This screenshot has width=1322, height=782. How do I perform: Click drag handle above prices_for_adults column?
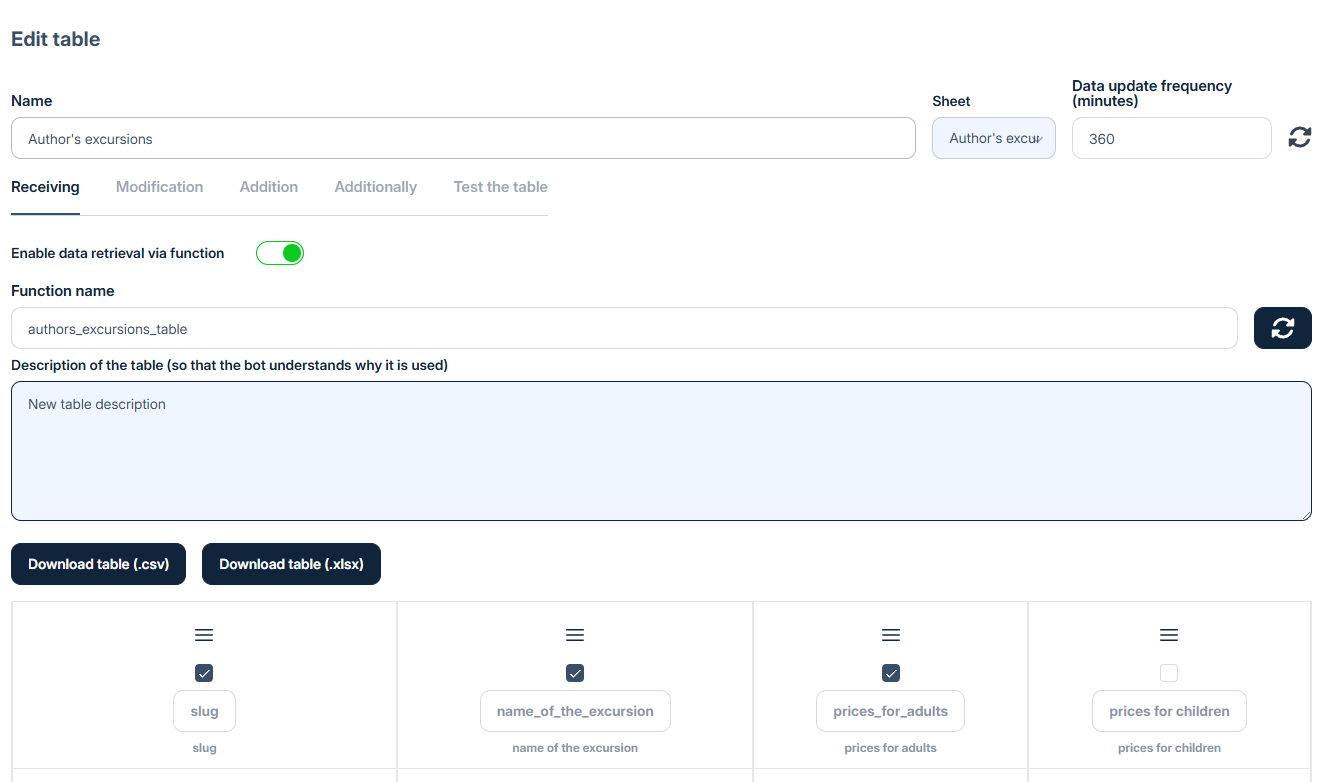891,635
